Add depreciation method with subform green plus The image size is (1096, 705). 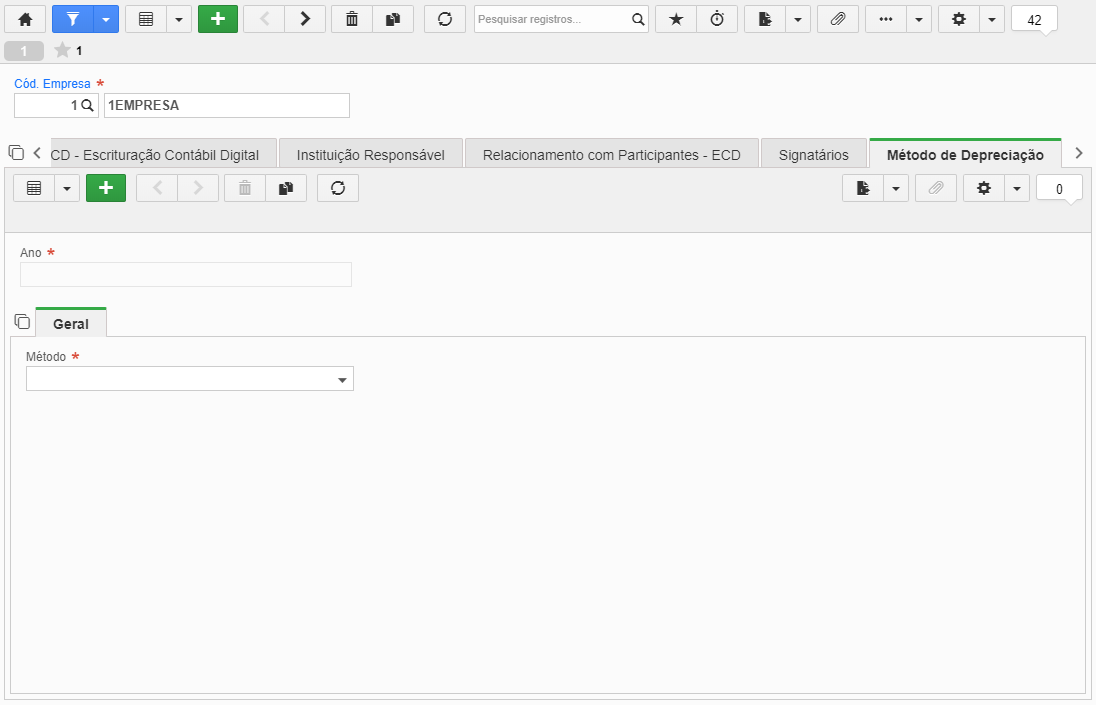click(106, 188)
